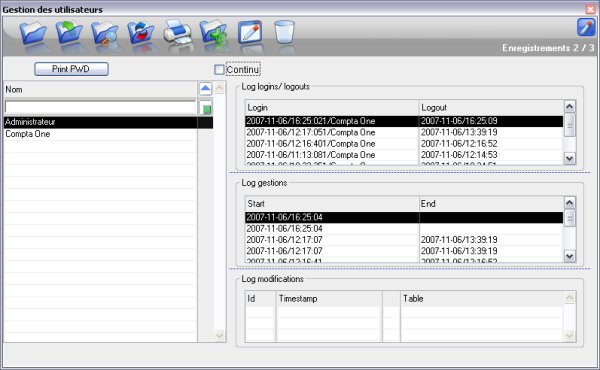Click the Id column header in Log modifications
Image resolution: width=600 pixels, height=370 pixels.
coord(260,298)
